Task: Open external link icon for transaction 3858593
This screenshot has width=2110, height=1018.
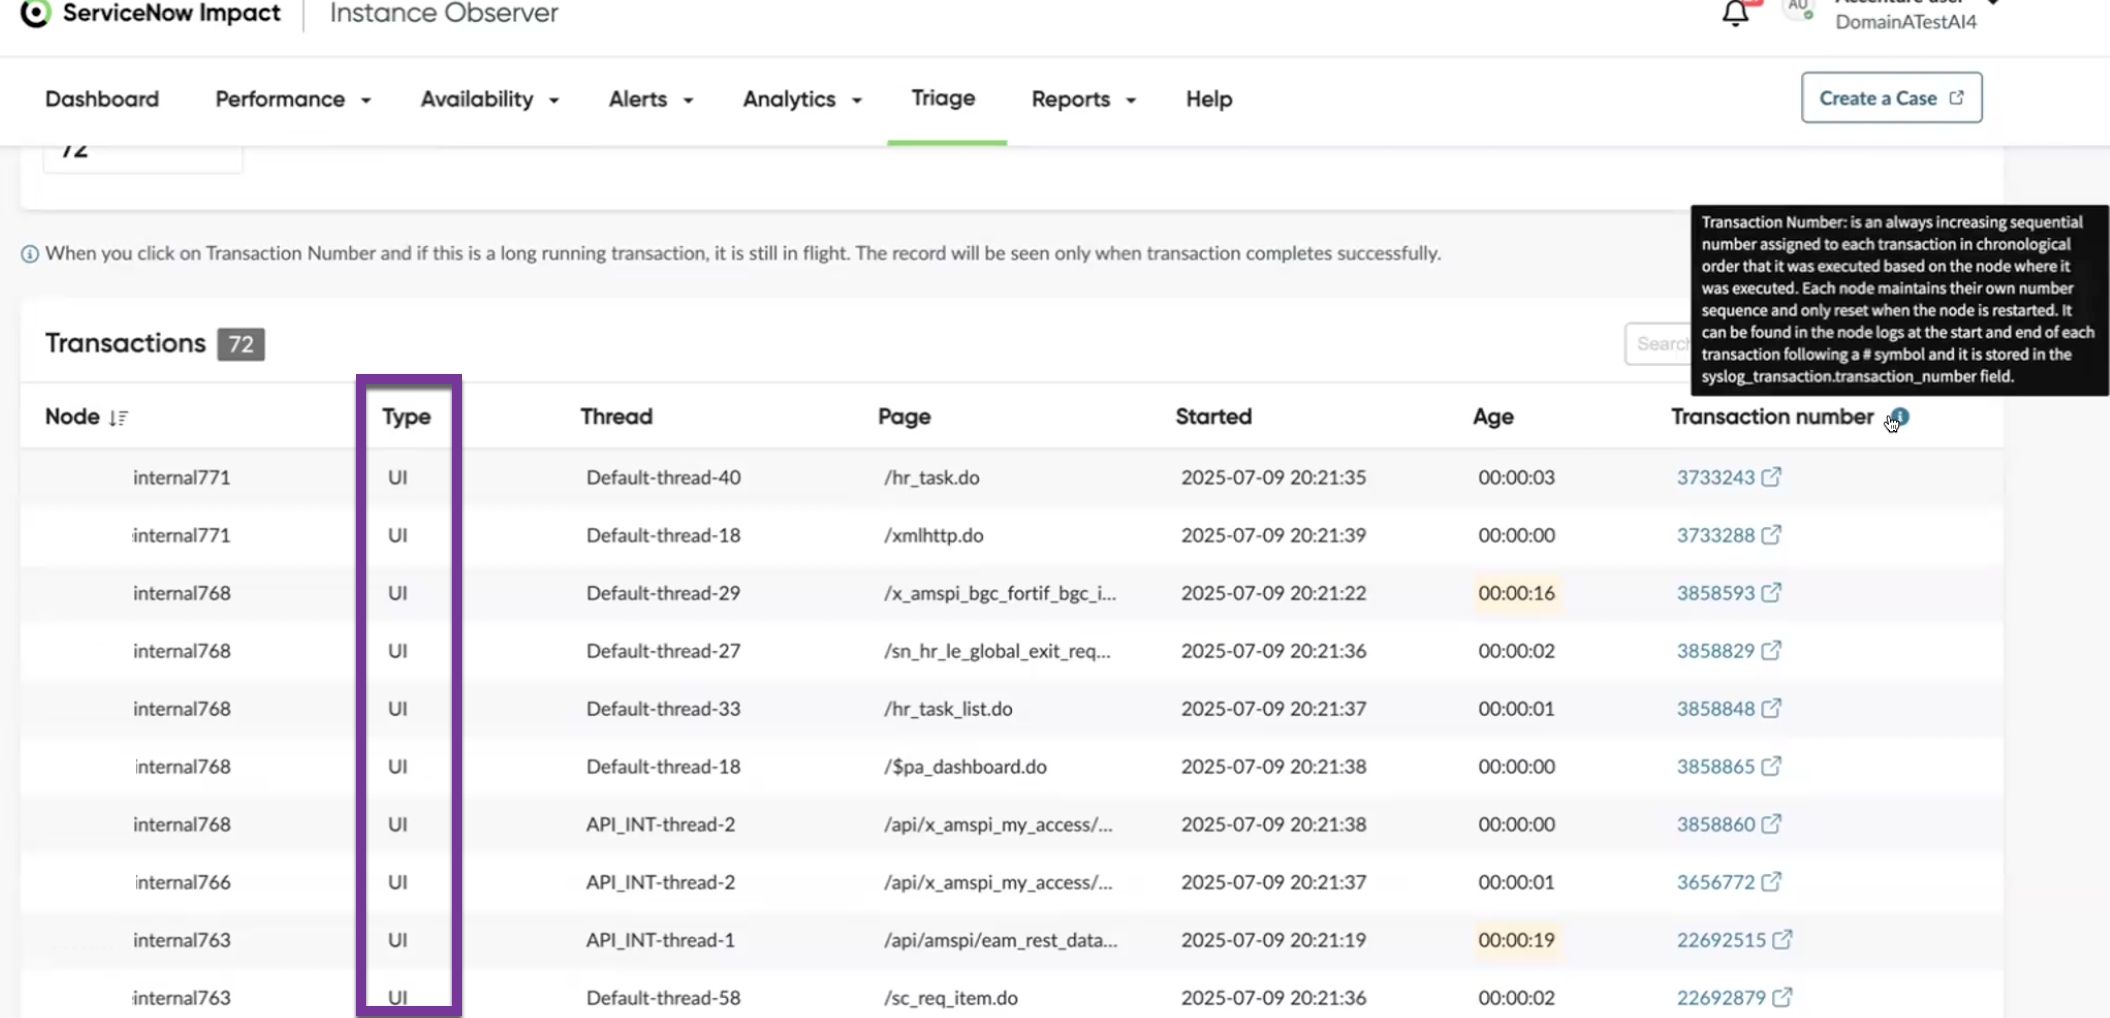Action: [1771, 593]
